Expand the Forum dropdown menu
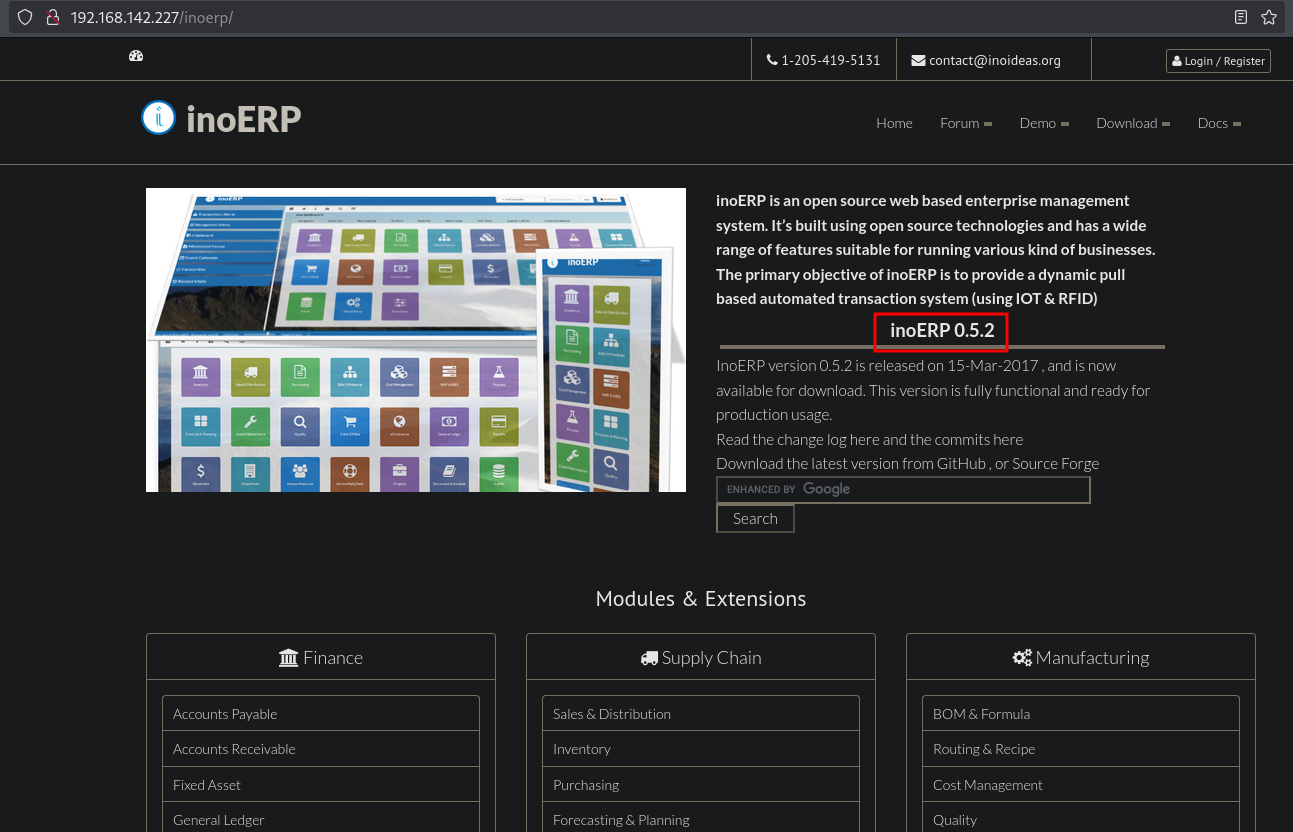Viewport: 1293px width, 832px height. click(965, 123)
